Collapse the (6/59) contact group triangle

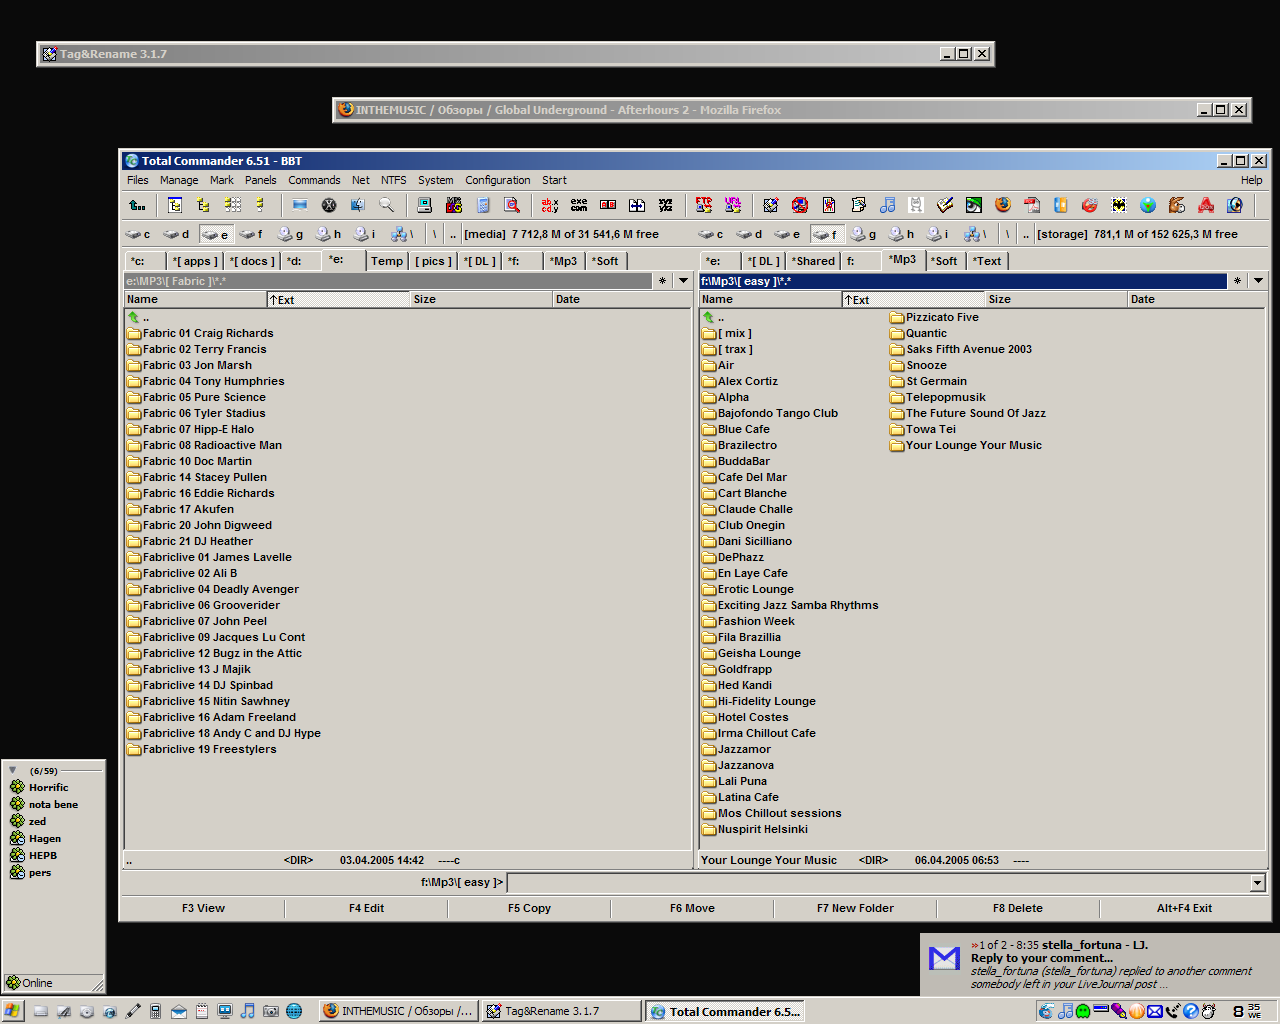tap(13, 770)
